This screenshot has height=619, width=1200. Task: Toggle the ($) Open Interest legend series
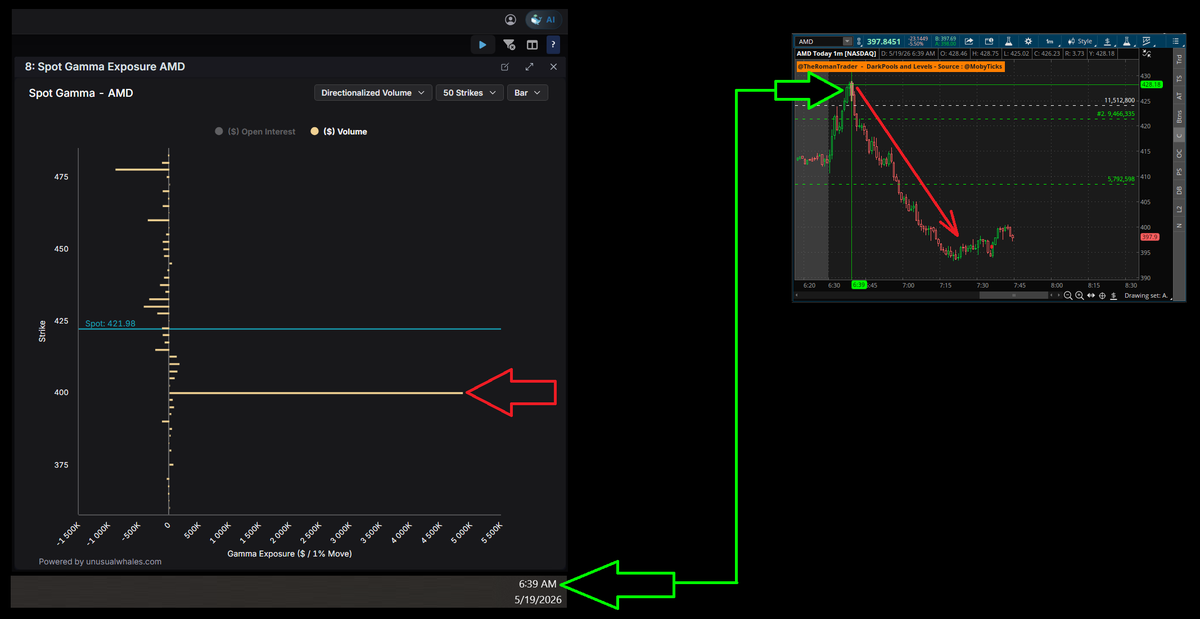tap(255, 131)
